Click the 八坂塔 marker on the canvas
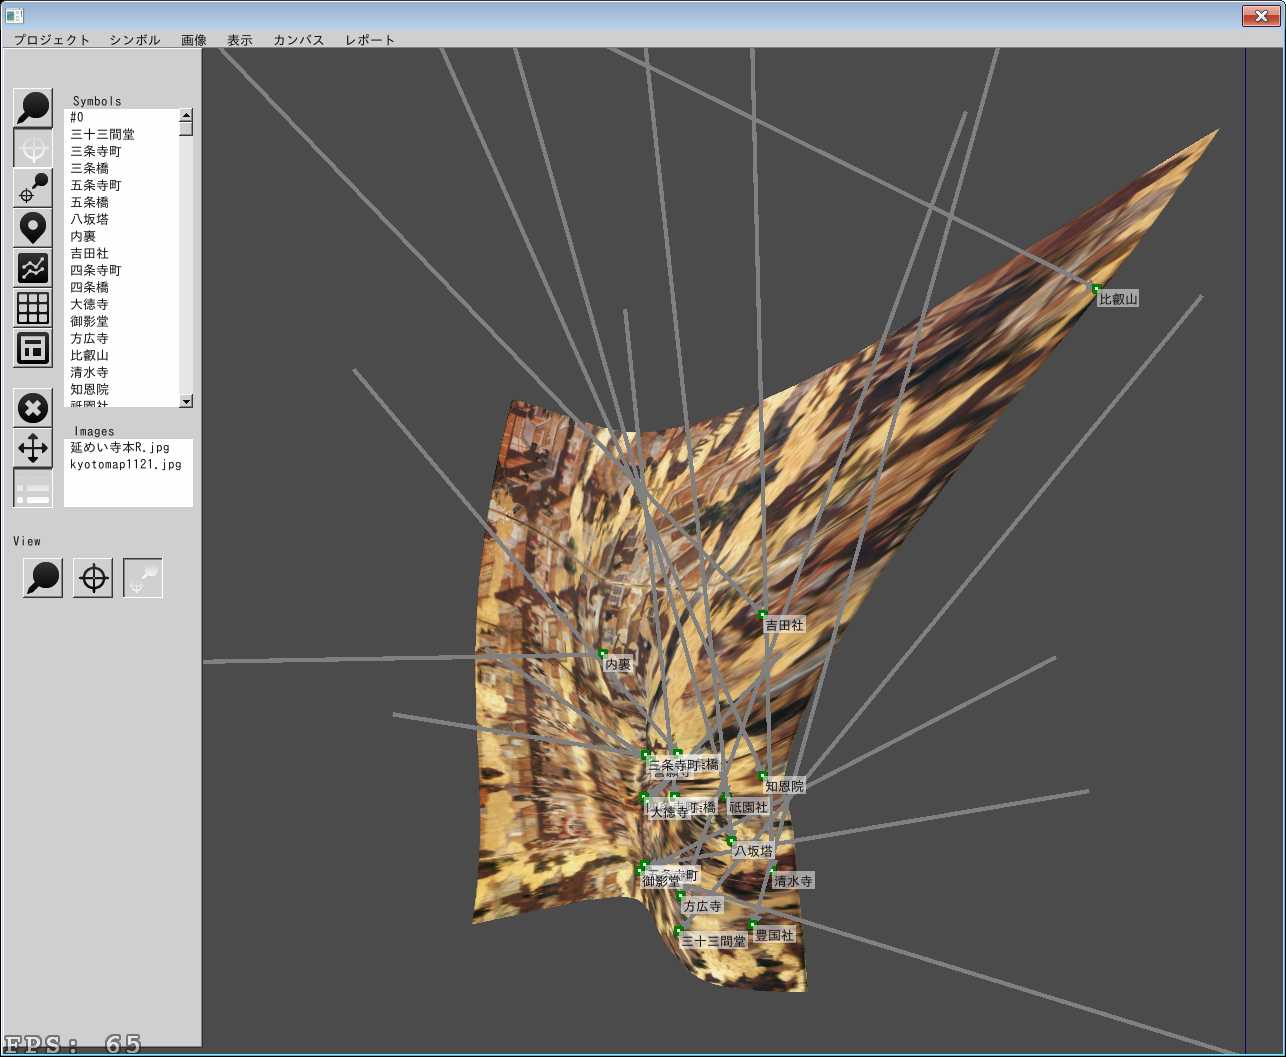 731,841
